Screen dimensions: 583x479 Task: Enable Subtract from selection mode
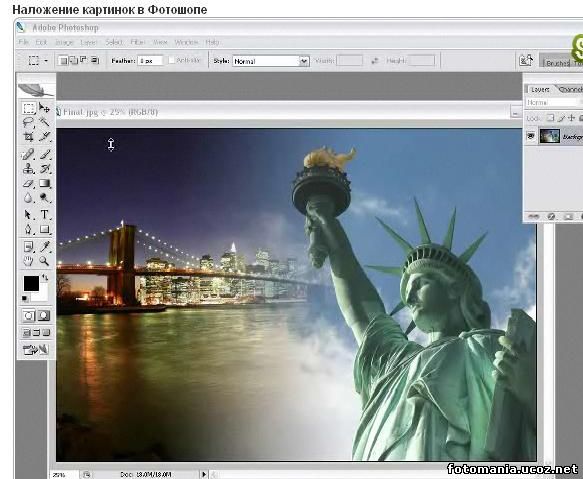(84, 60)
